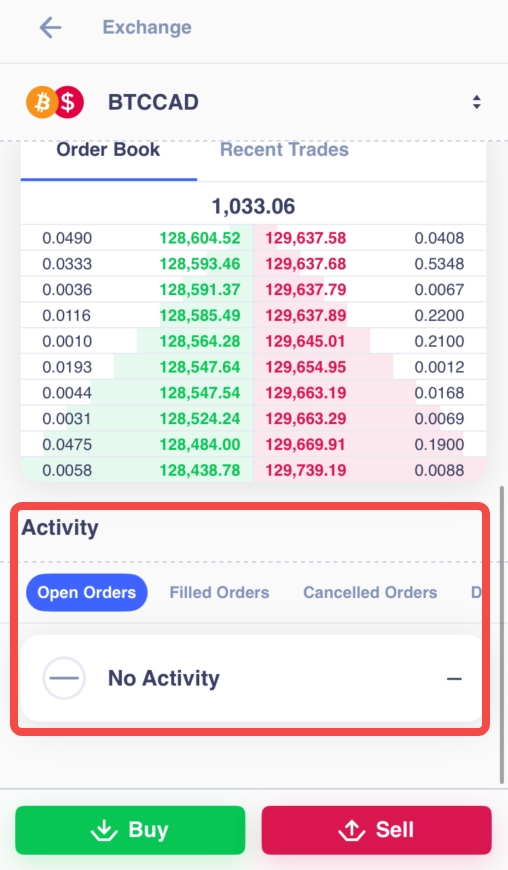Click the Exchange header title
This screenshot has width=508, height=870.
click(147, 27)
